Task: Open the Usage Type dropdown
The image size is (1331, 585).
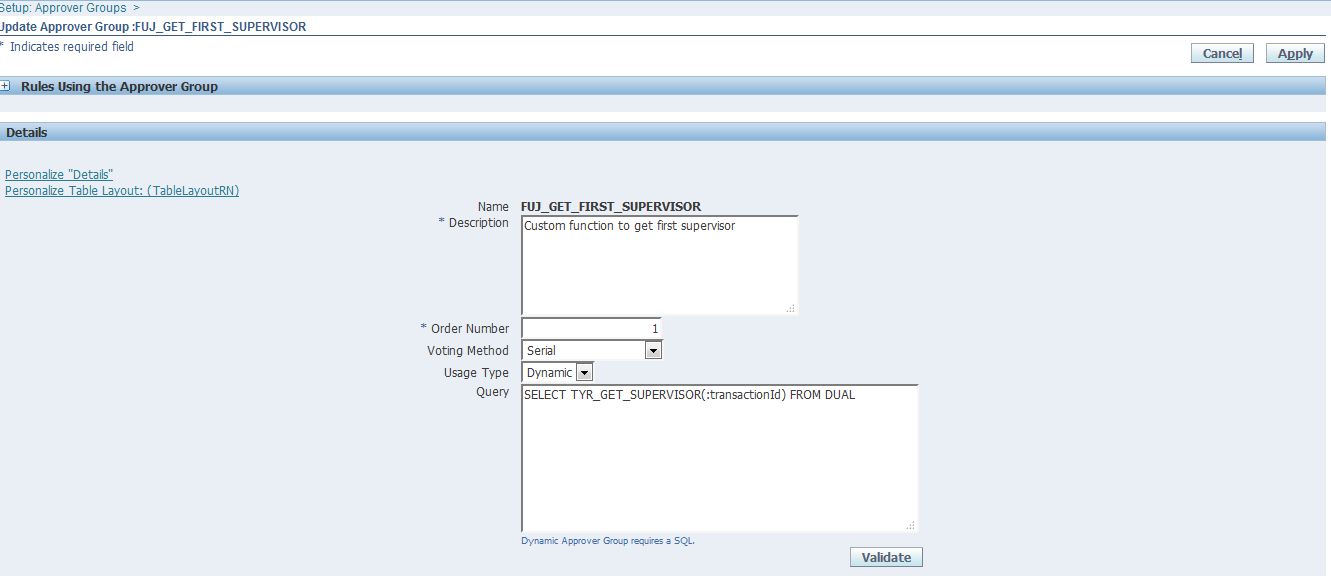Action: tap(557, 372)
